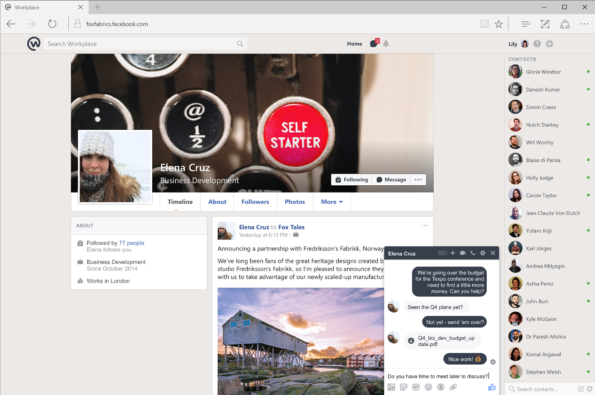Click the browser share icon
Screen dimensions: 595x395
[x=565, y=24]
